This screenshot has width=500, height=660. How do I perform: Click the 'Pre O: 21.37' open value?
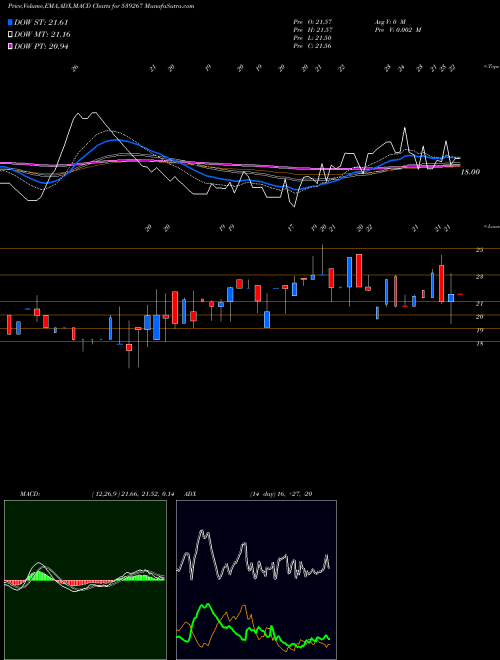coord(312,22)
